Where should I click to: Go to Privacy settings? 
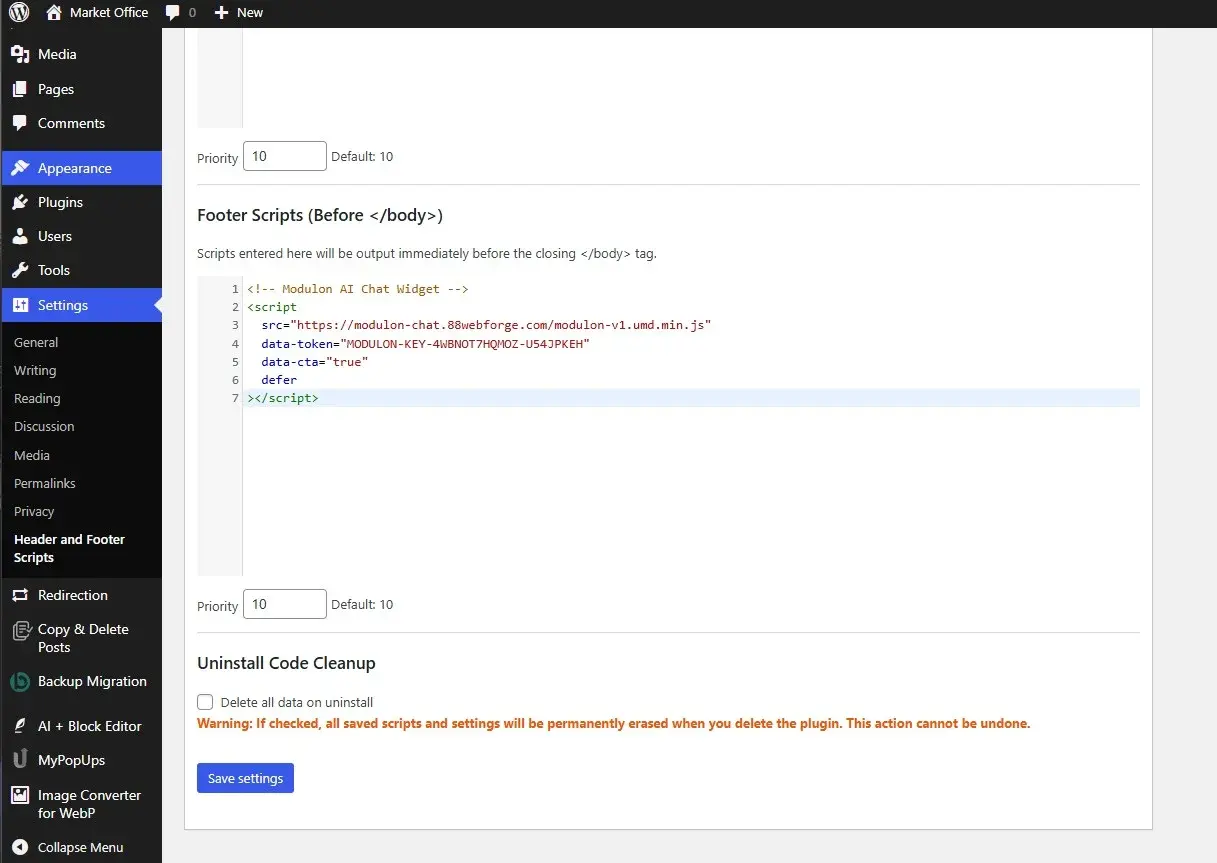click(34, 511)
